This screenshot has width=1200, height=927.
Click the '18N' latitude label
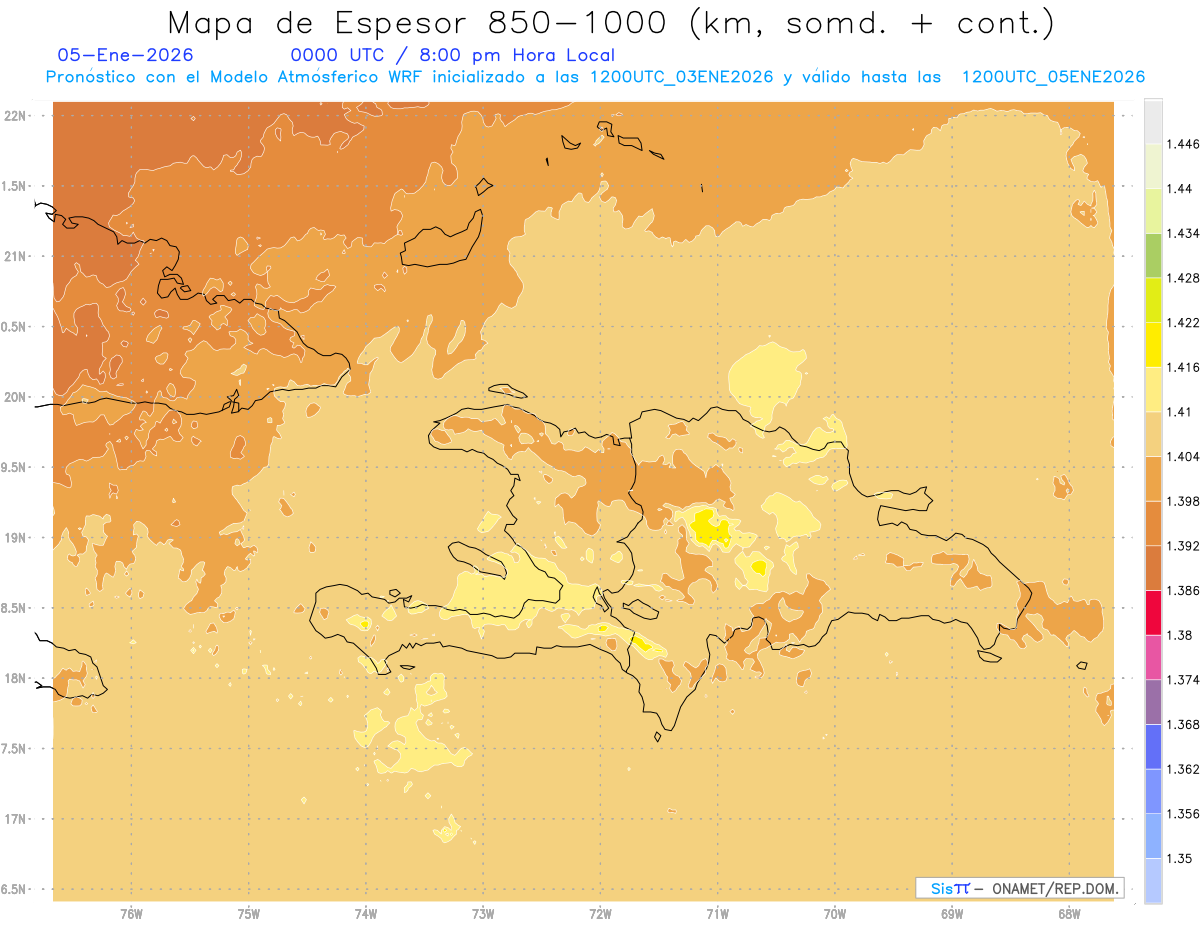coord(14,678)
